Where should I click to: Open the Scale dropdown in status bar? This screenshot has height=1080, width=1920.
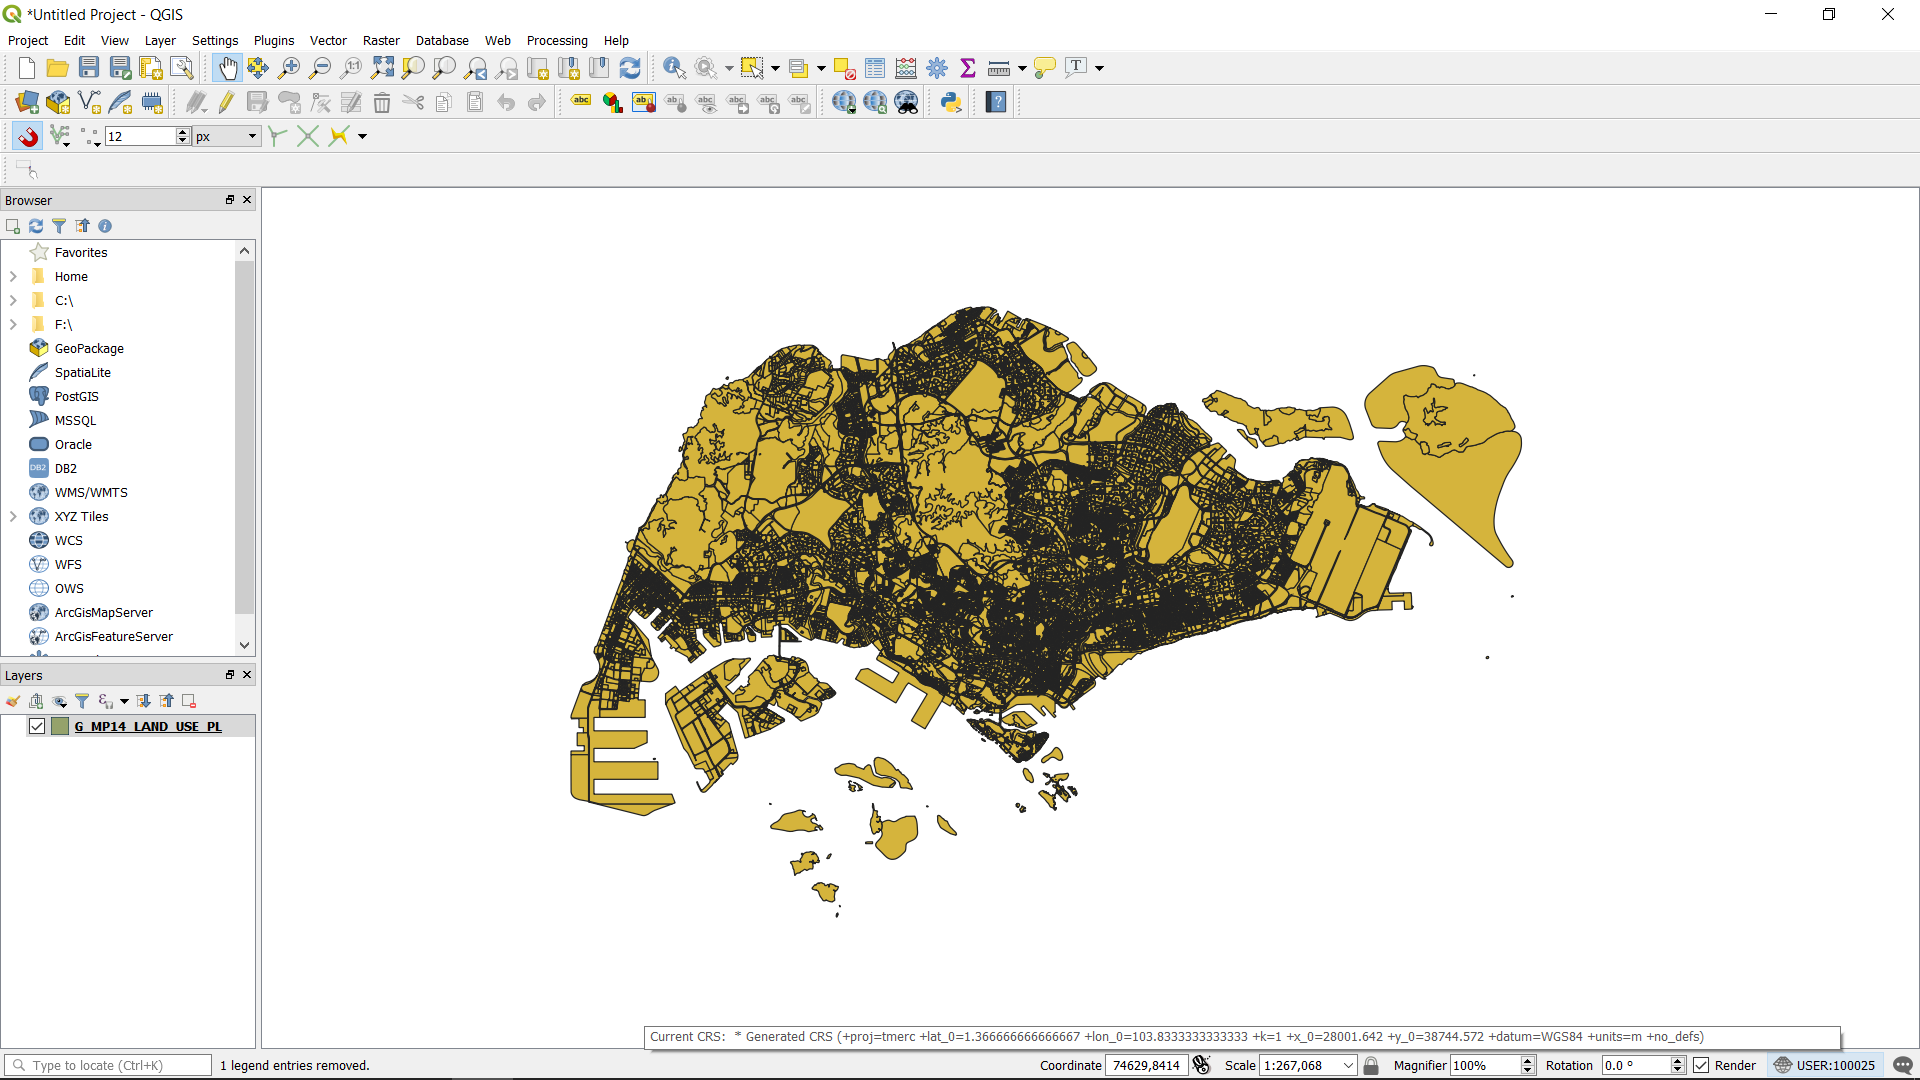point(1348,1065)
